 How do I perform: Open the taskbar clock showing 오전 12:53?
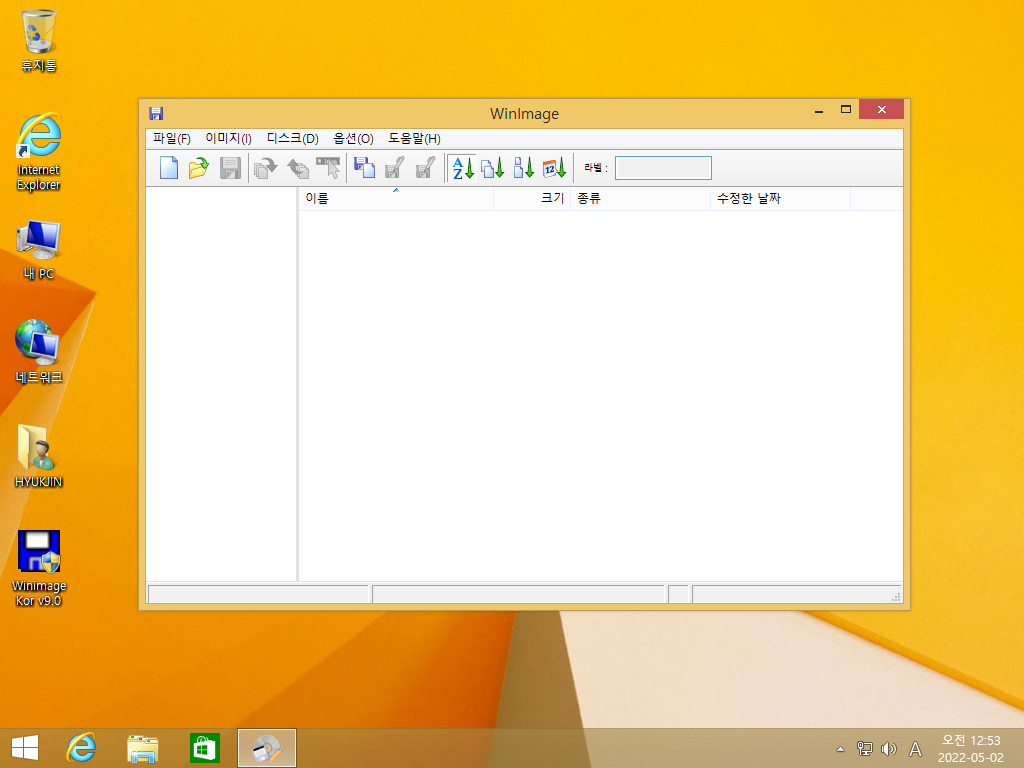coord(970,749)
